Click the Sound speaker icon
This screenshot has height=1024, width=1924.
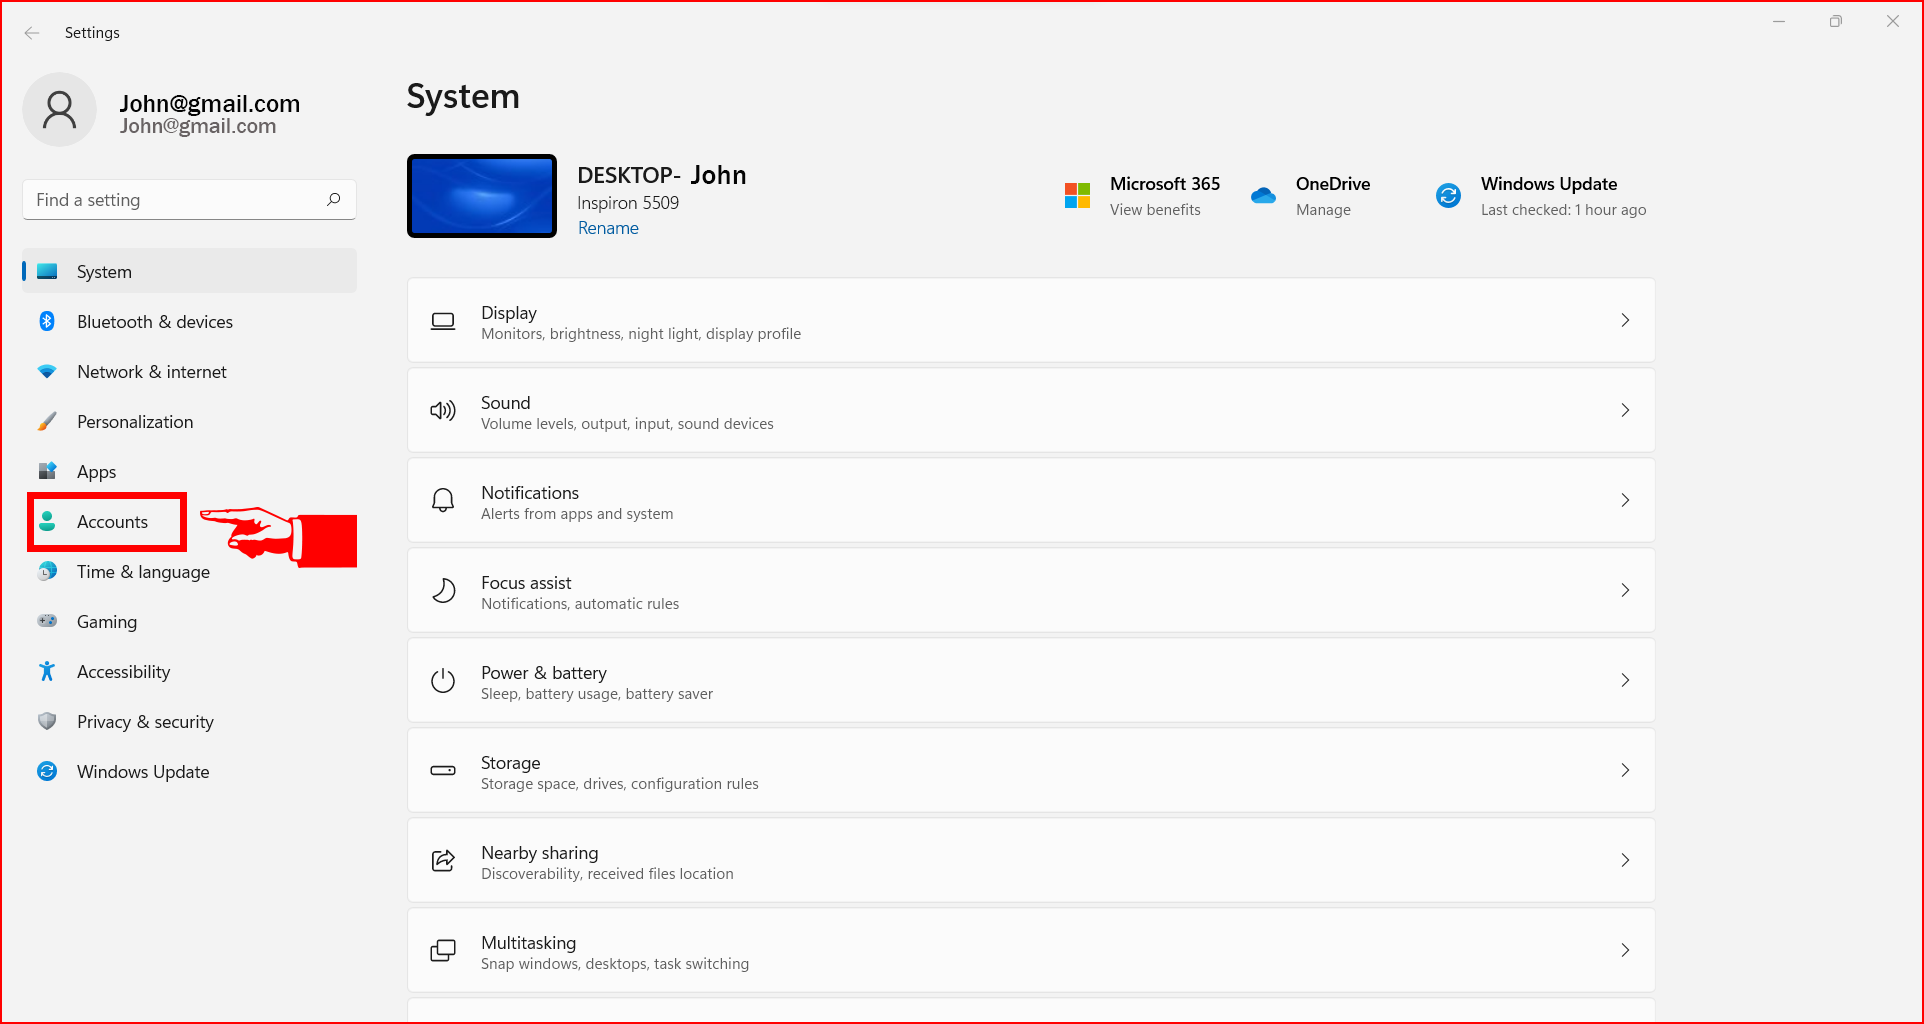(x=442, y=410)
